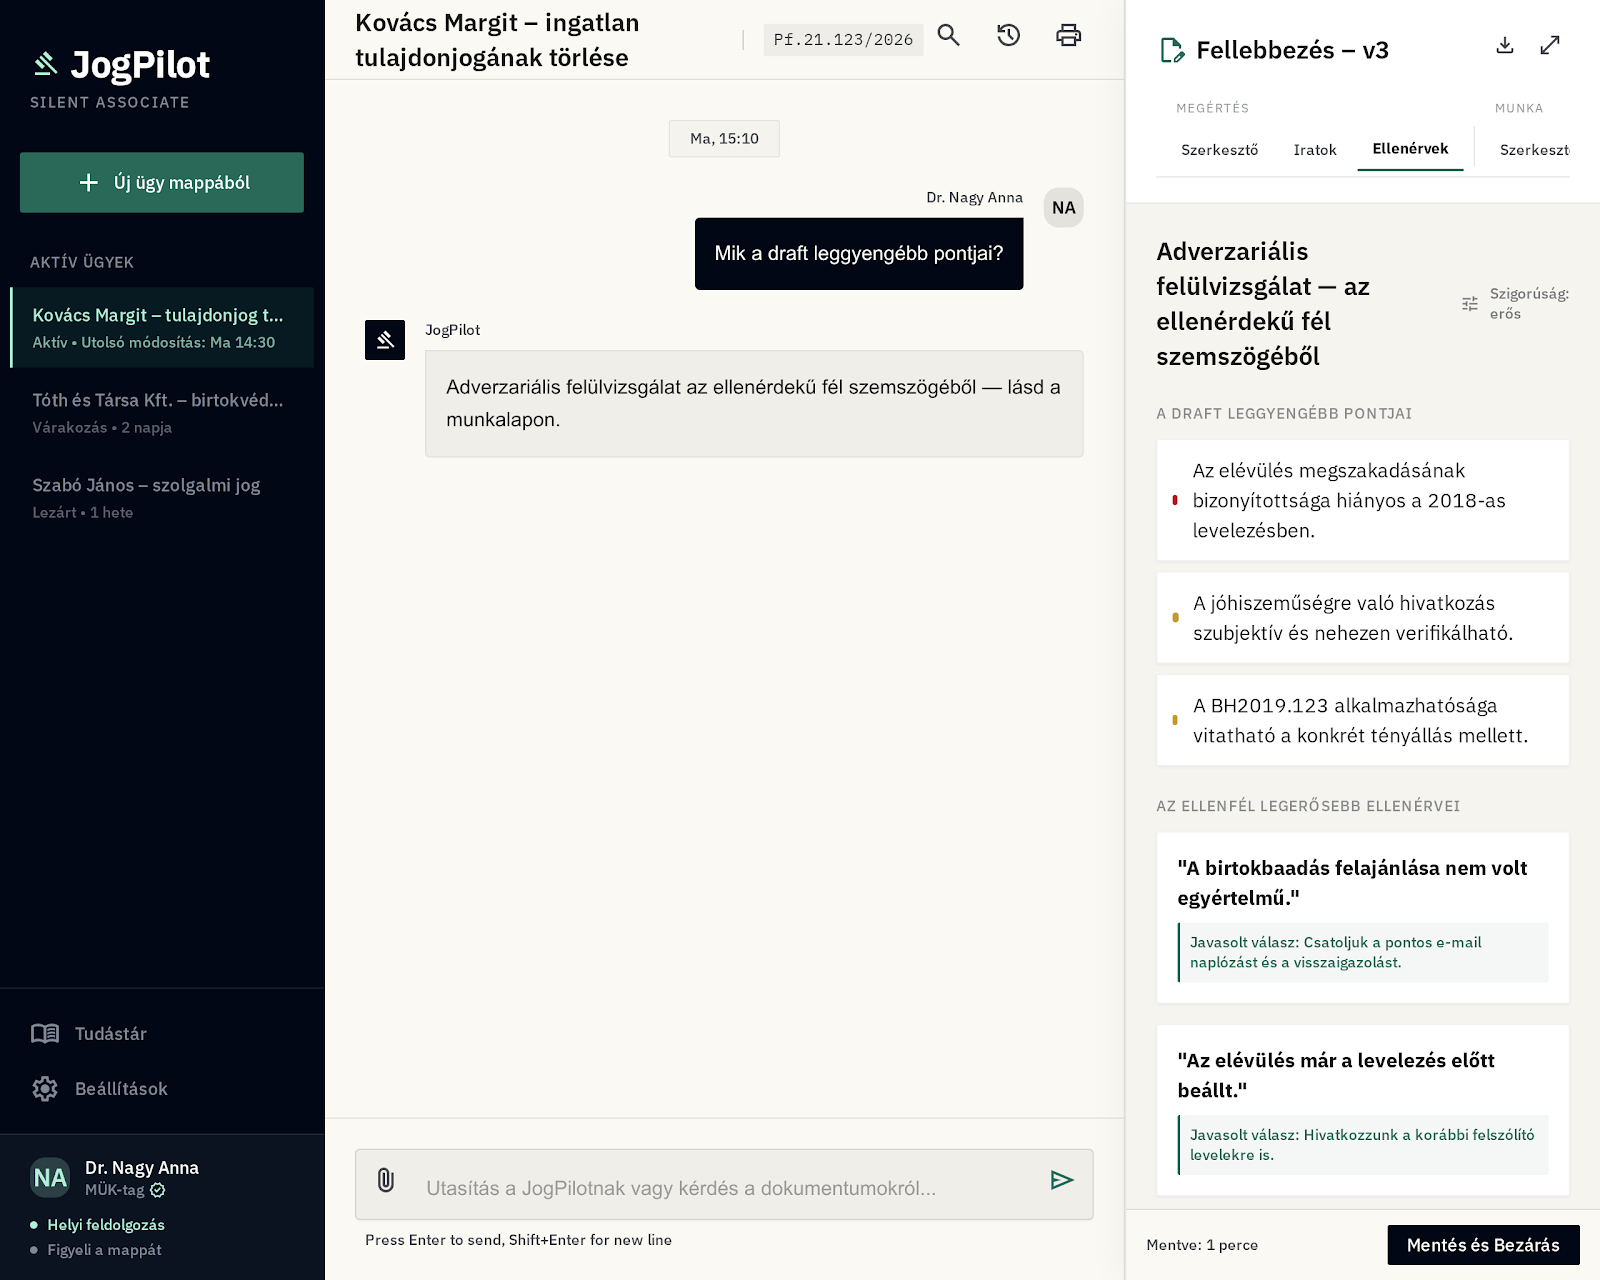Open search in case header
Screen dimensions: 1600x1280
coord(948,36)
